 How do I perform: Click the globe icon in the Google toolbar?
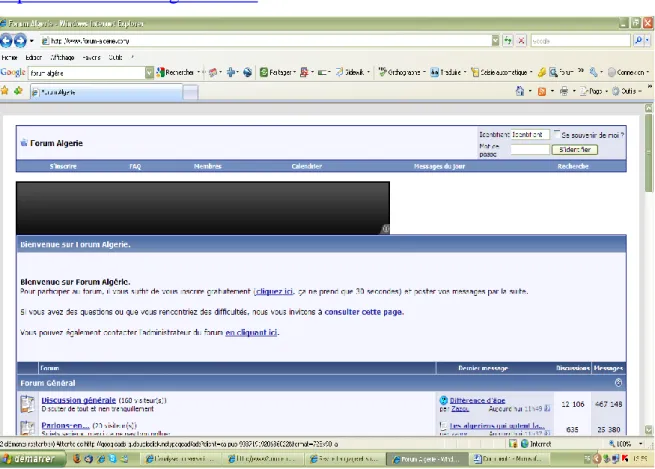tap(248, 72)
